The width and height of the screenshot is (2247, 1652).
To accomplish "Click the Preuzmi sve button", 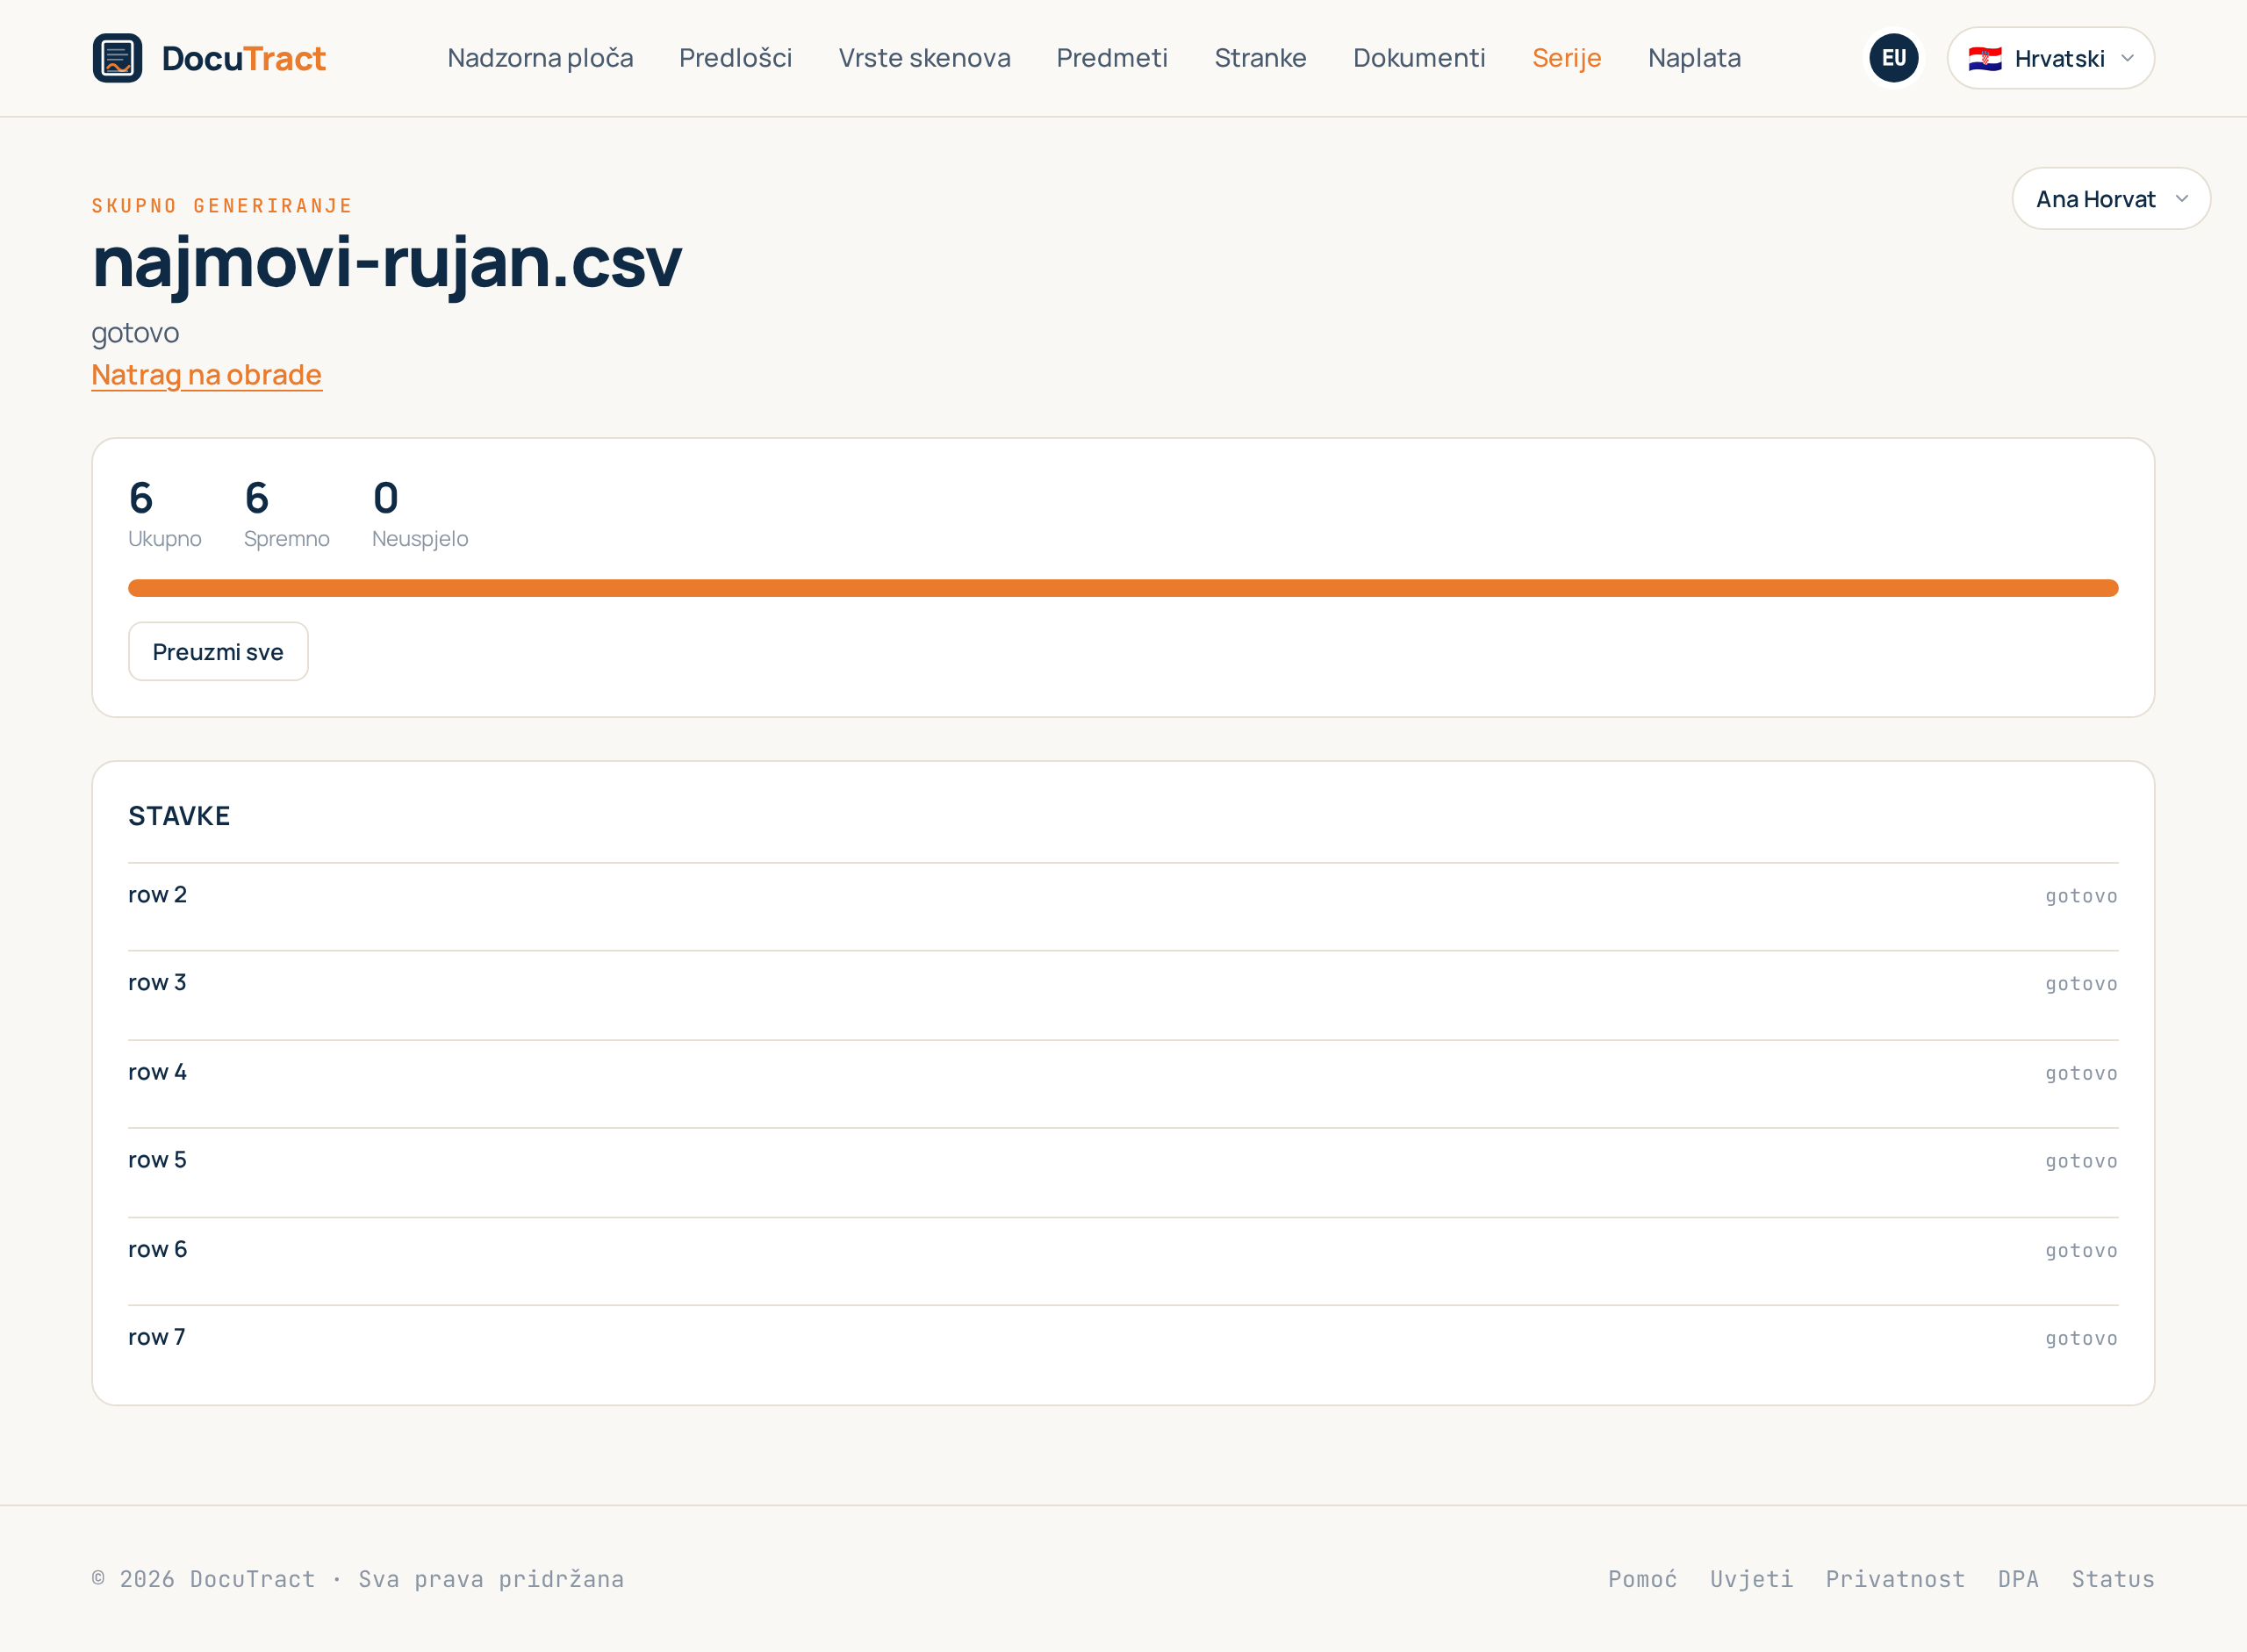I will [x=218, y=652].
